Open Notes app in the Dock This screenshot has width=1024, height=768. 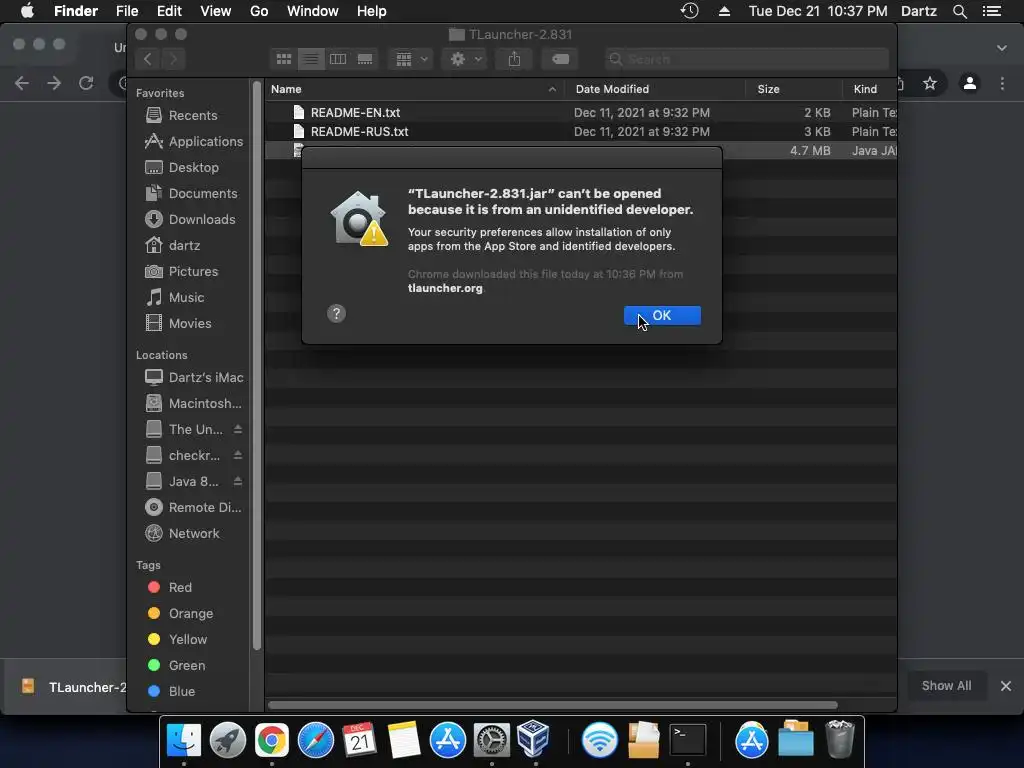[x=404, y=740]
